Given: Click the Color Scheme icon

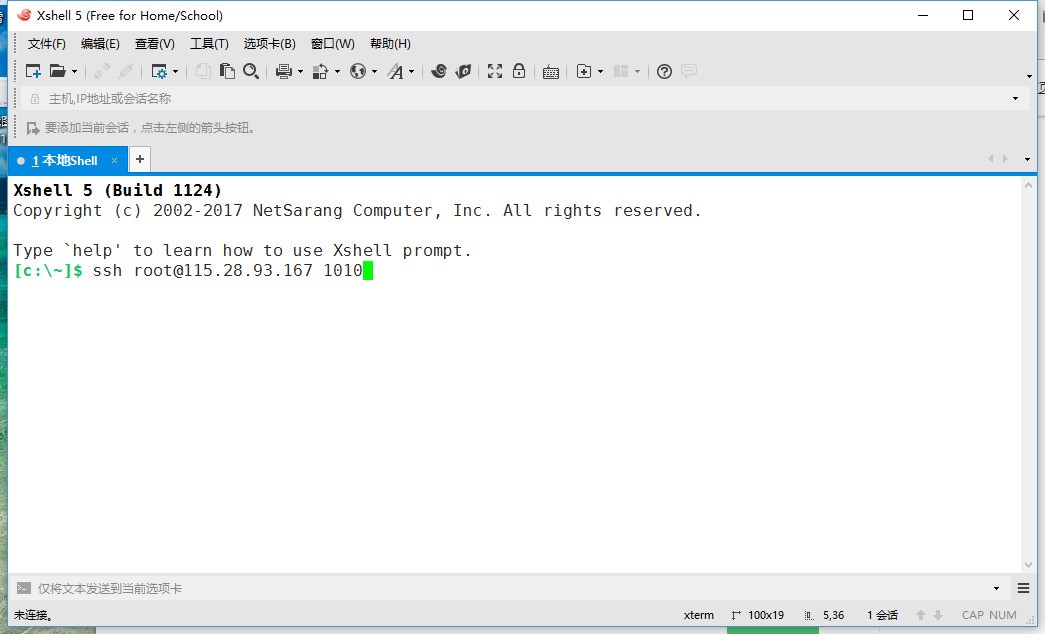Looking at the screenshot, I should [321, 71].
